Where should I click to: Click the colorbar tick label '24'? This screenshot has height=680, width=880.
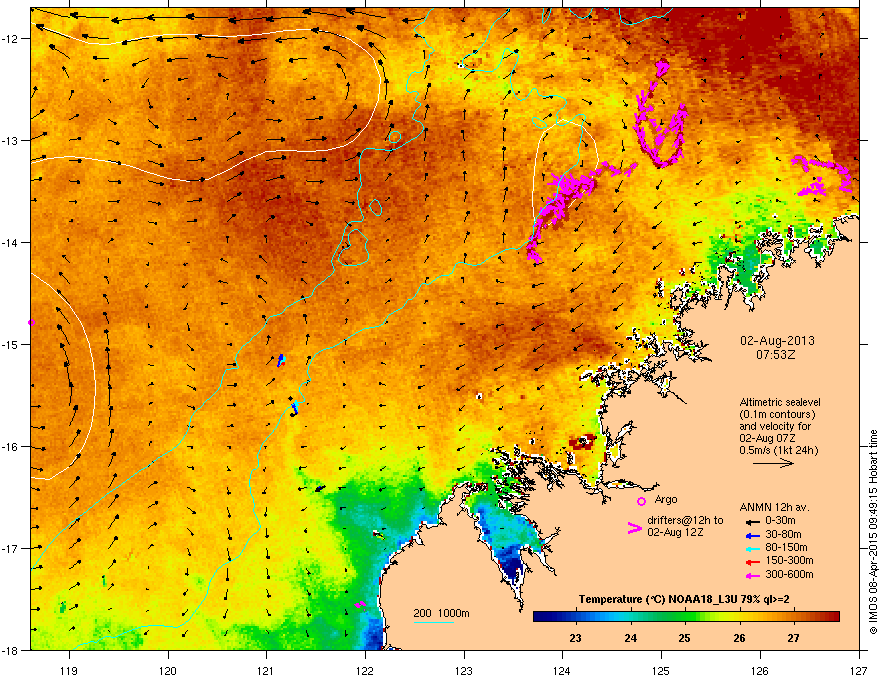tap(630, 638)
